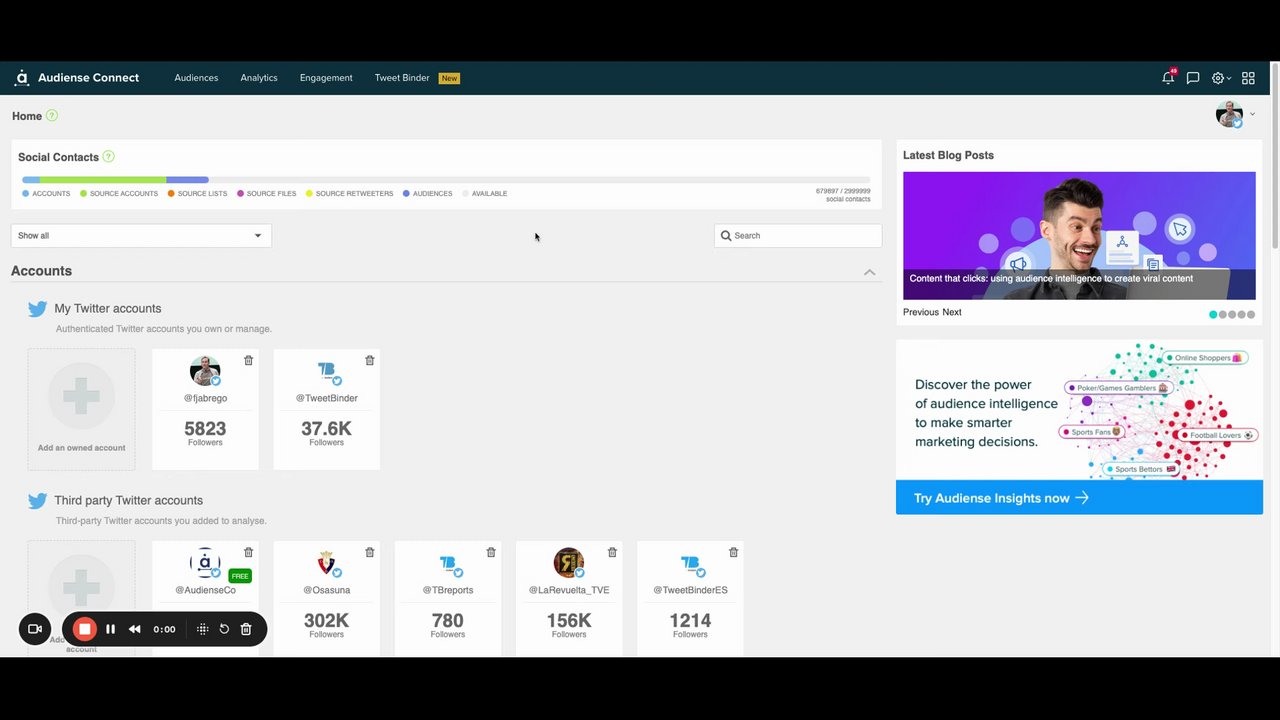Open the Tweet Binder menu
The image size is (1280, 720).
pos(402,78)
